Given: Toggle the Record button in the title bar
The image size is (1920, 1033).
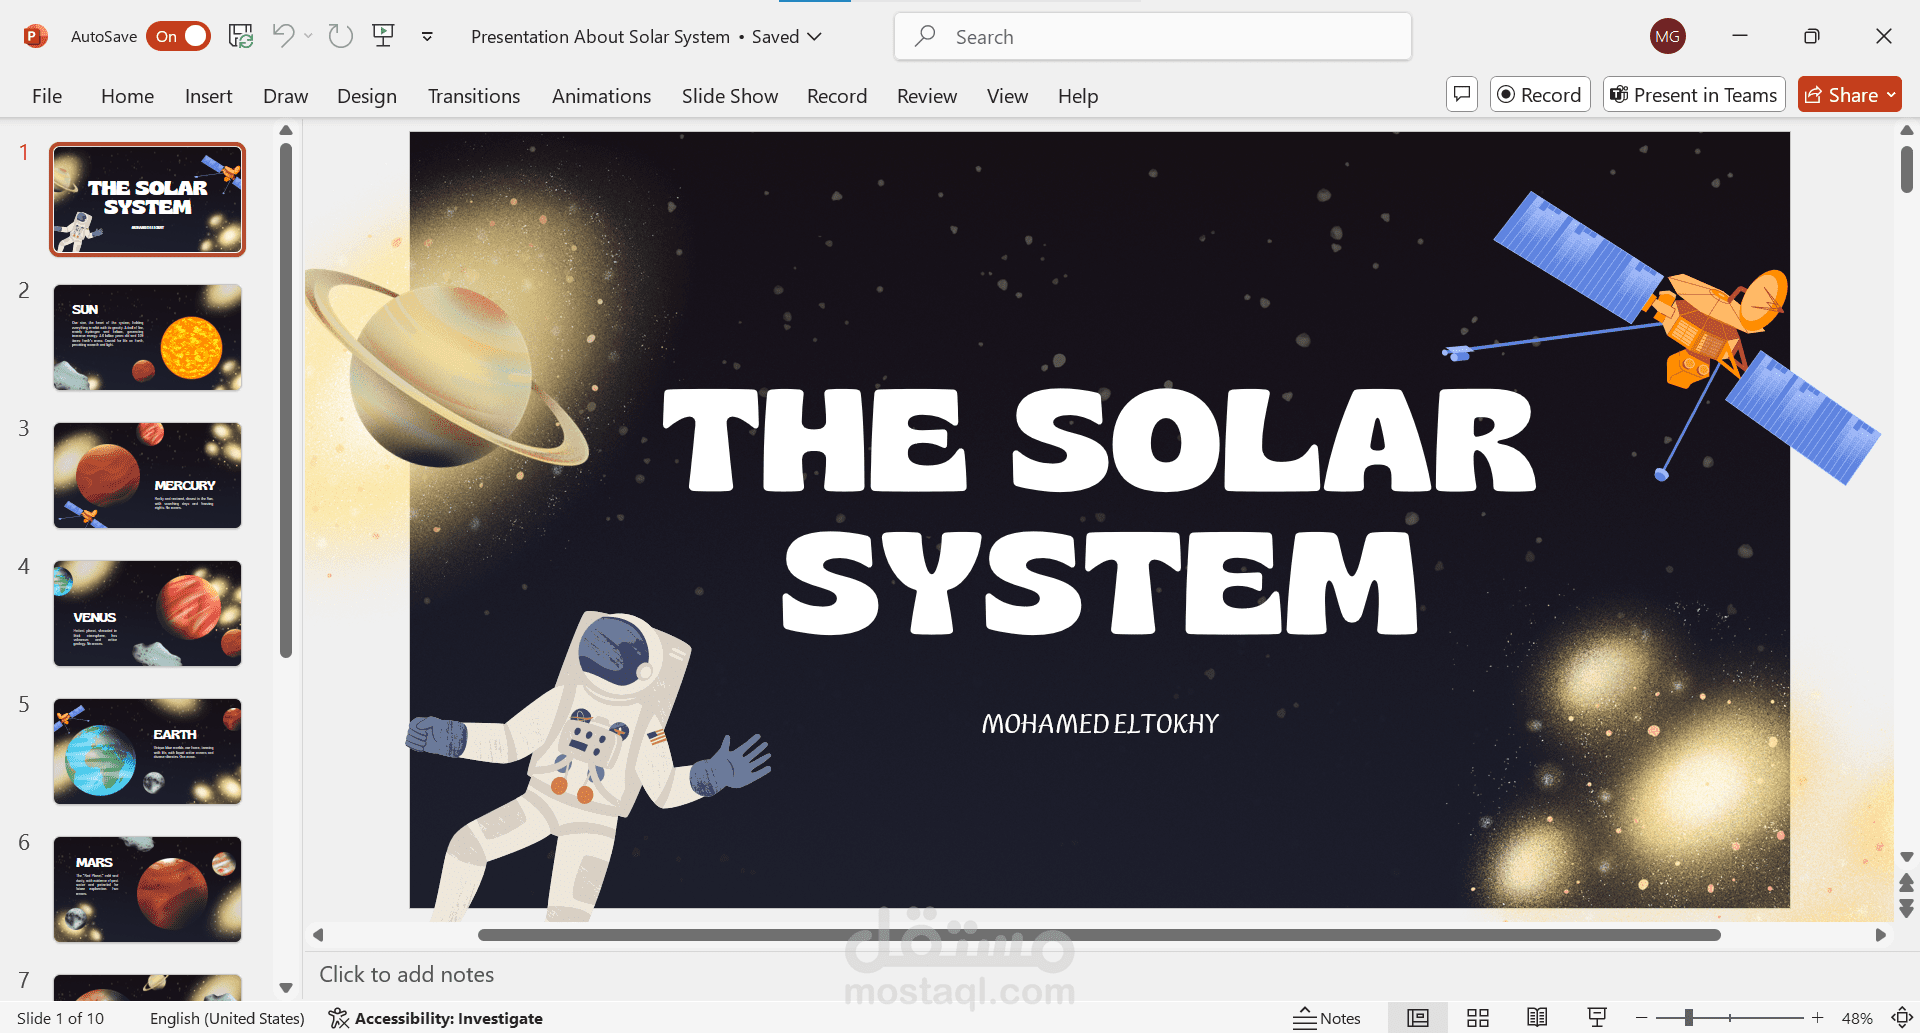Looking at the screenshot, I should coord(1539,94).
